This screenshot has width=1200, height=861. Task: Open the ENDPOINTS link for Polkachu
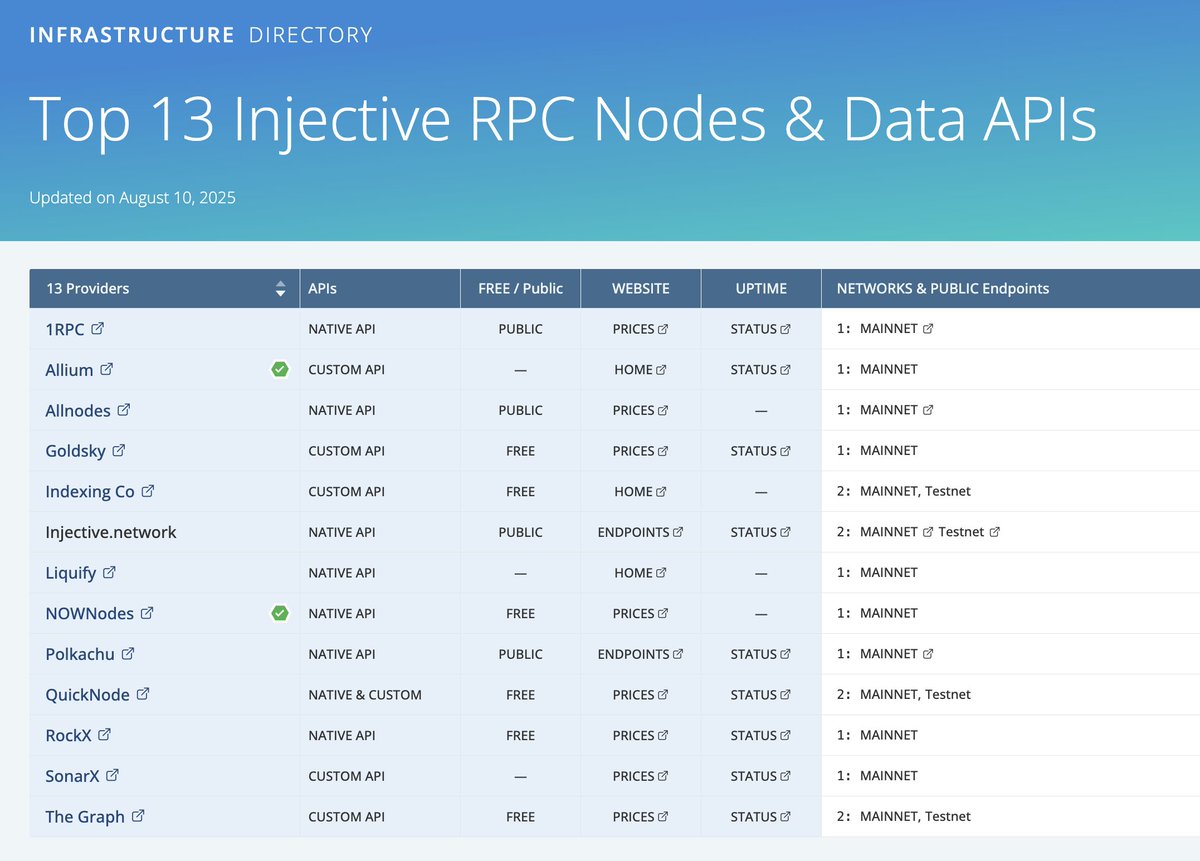[x=640, y=654]
